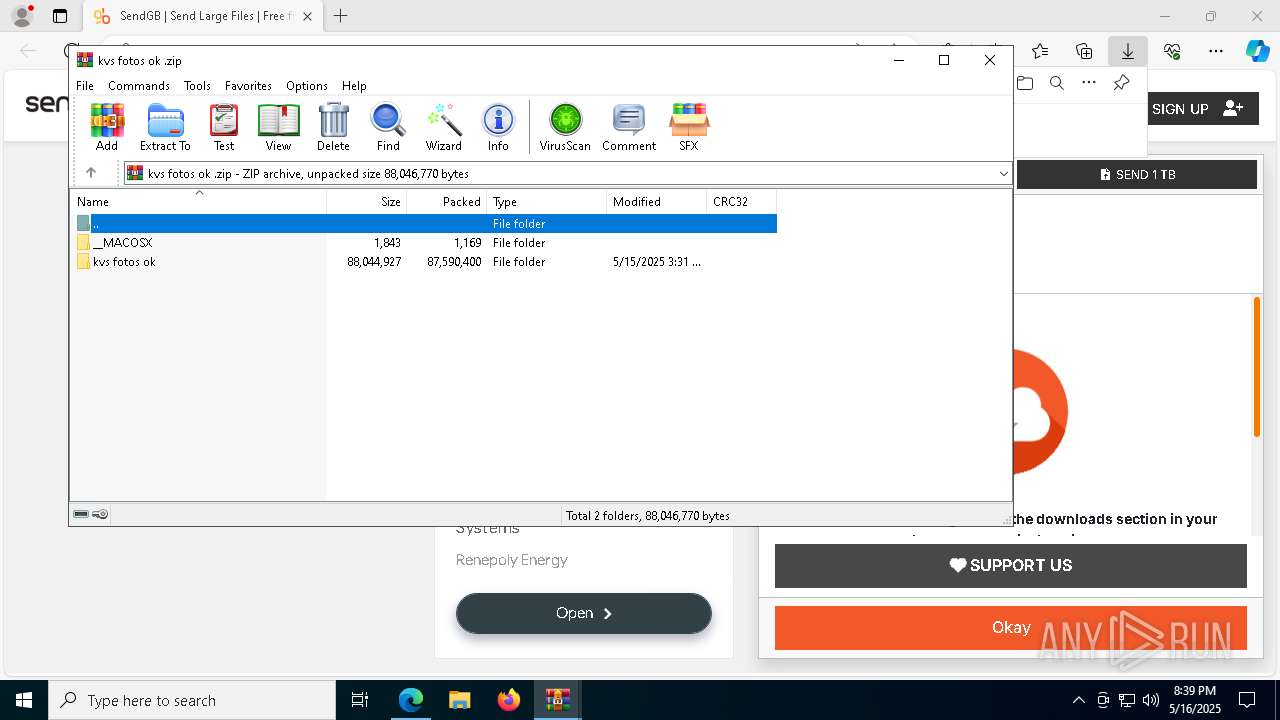This screenshot has height=720, width=1280.
Task: Open Edge collections icon
Action: tap(1084, 51)
